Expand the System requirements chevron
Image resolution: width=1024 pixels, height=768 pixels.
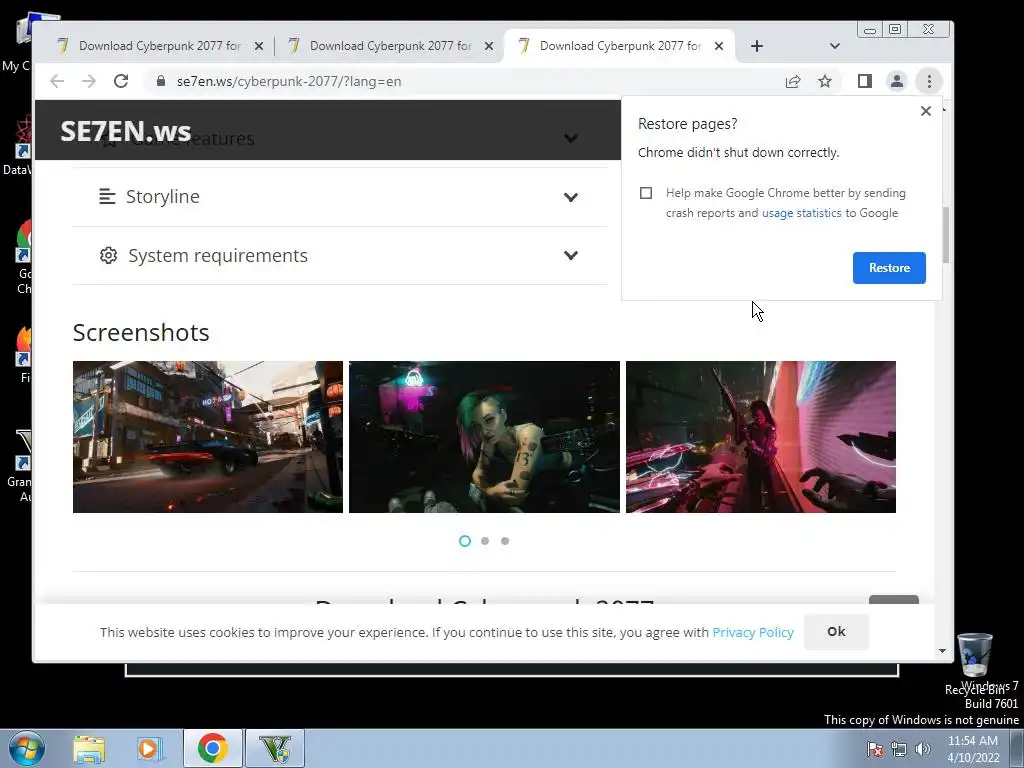coord(571,255)
